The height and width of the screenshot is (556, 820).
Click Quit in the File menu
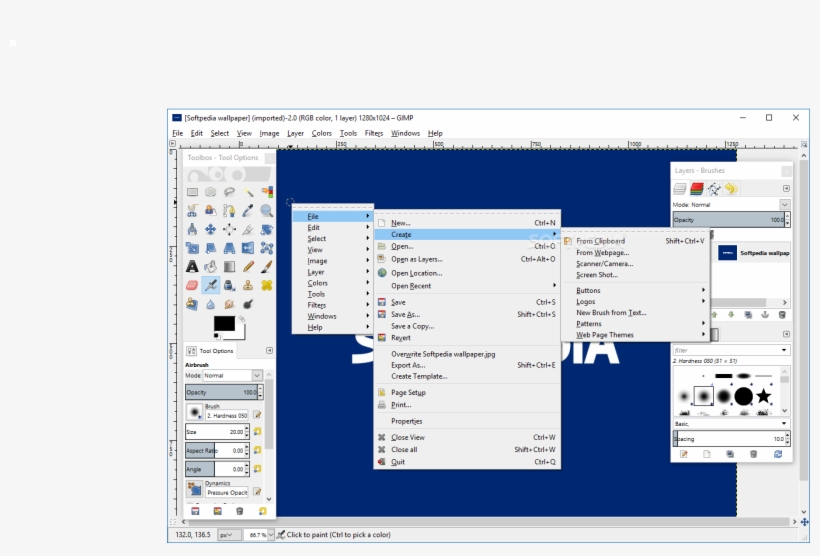pos(468,462)
